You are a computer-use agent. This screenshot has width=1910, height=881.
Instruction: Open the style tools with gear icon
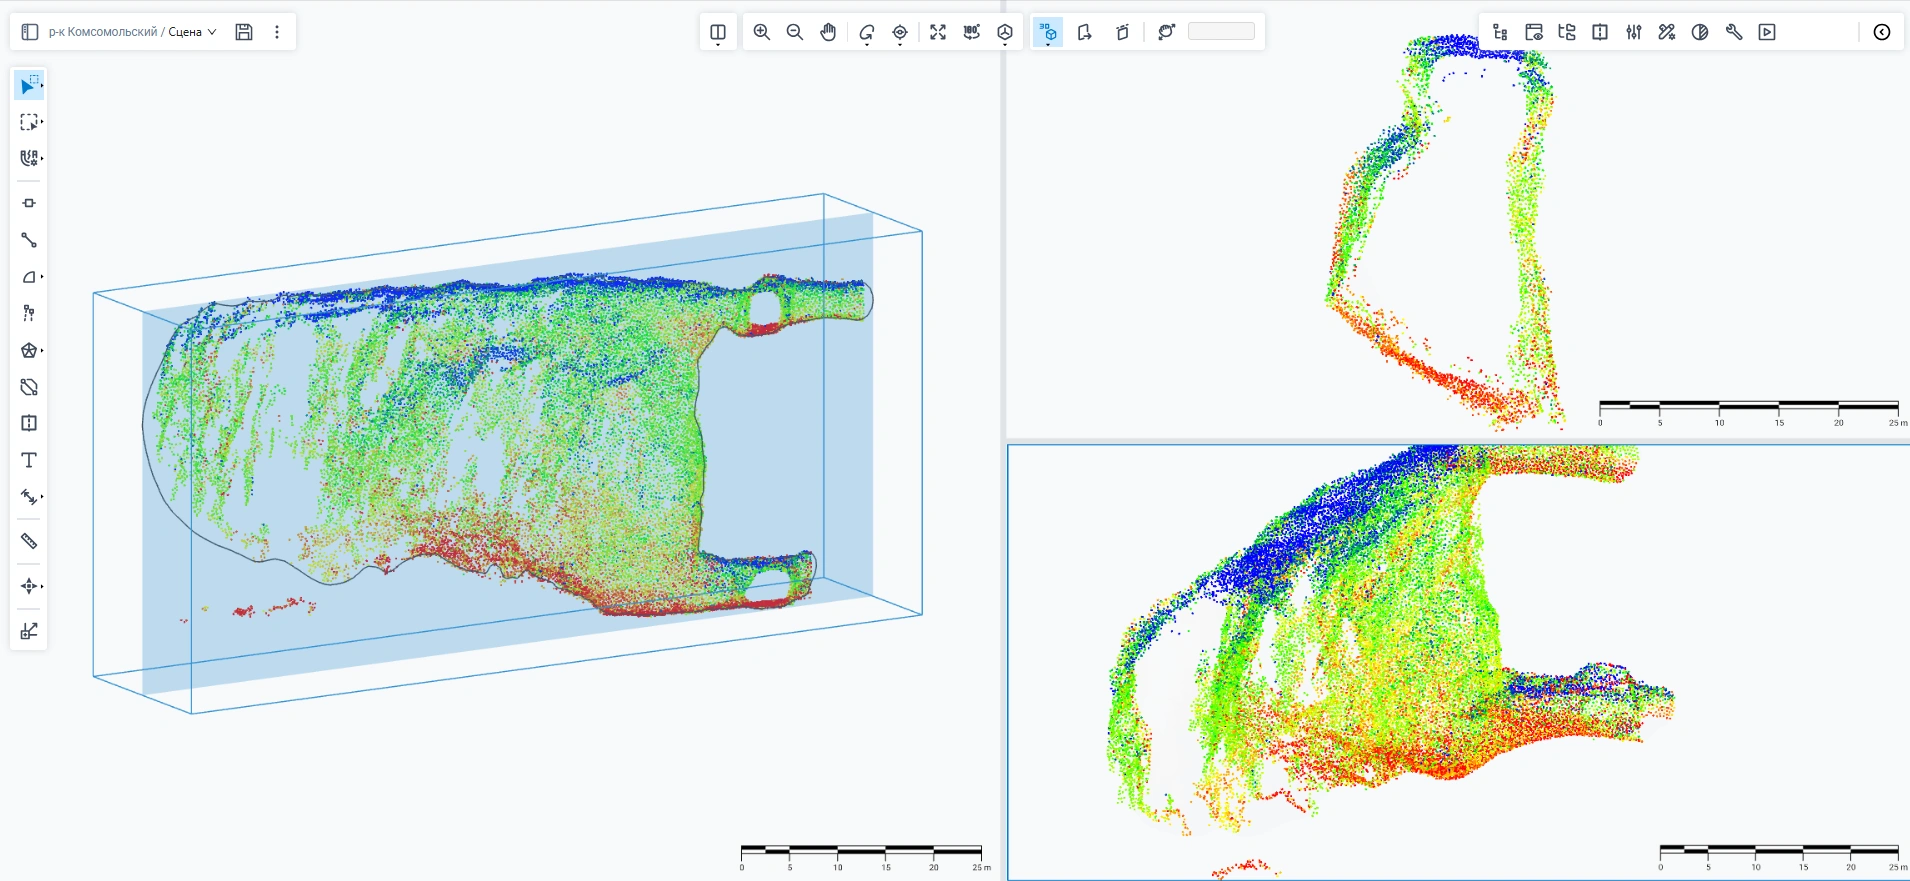(x=1667, y=32)
